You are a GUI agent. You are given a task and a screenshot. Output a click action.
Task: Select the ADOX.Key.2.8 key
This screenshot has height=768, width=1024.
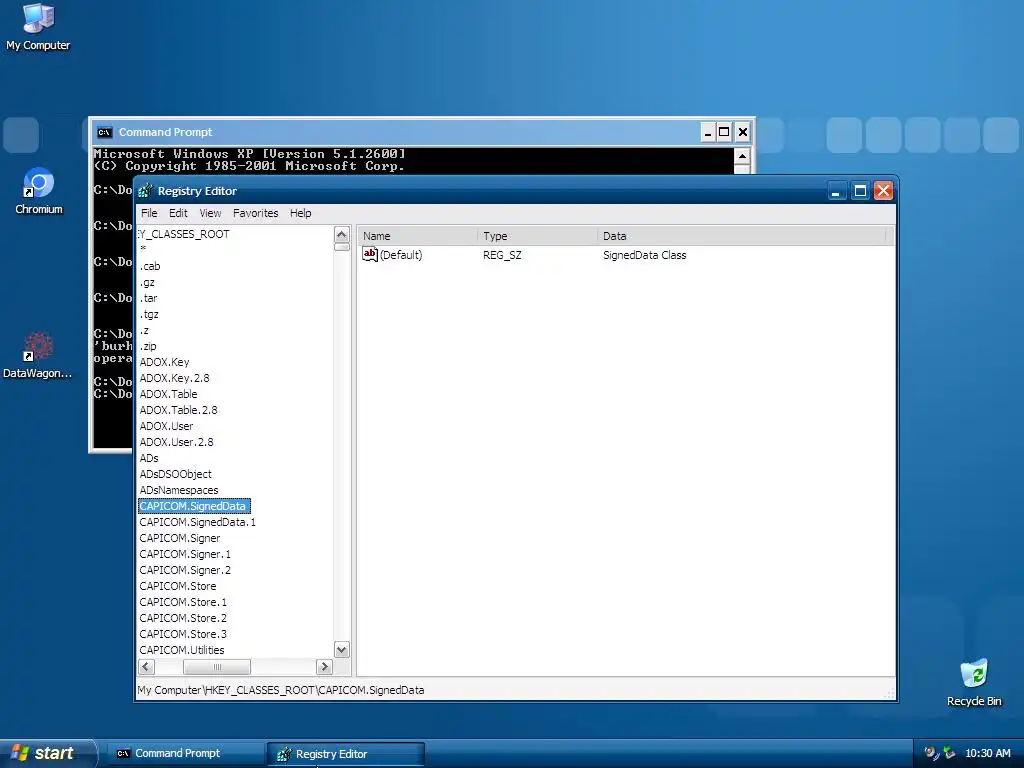tap(174, 378)
